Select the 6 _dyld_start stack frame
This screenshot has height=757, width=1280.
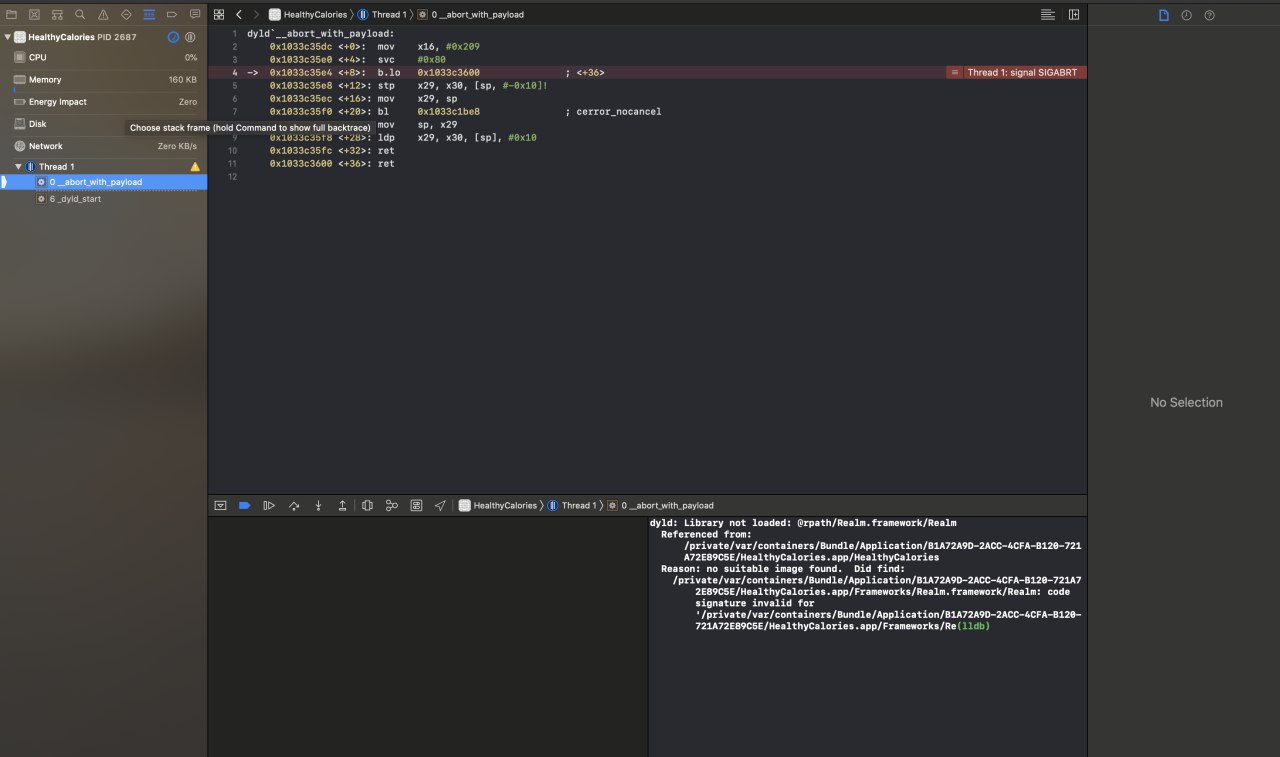pos(75,199)
